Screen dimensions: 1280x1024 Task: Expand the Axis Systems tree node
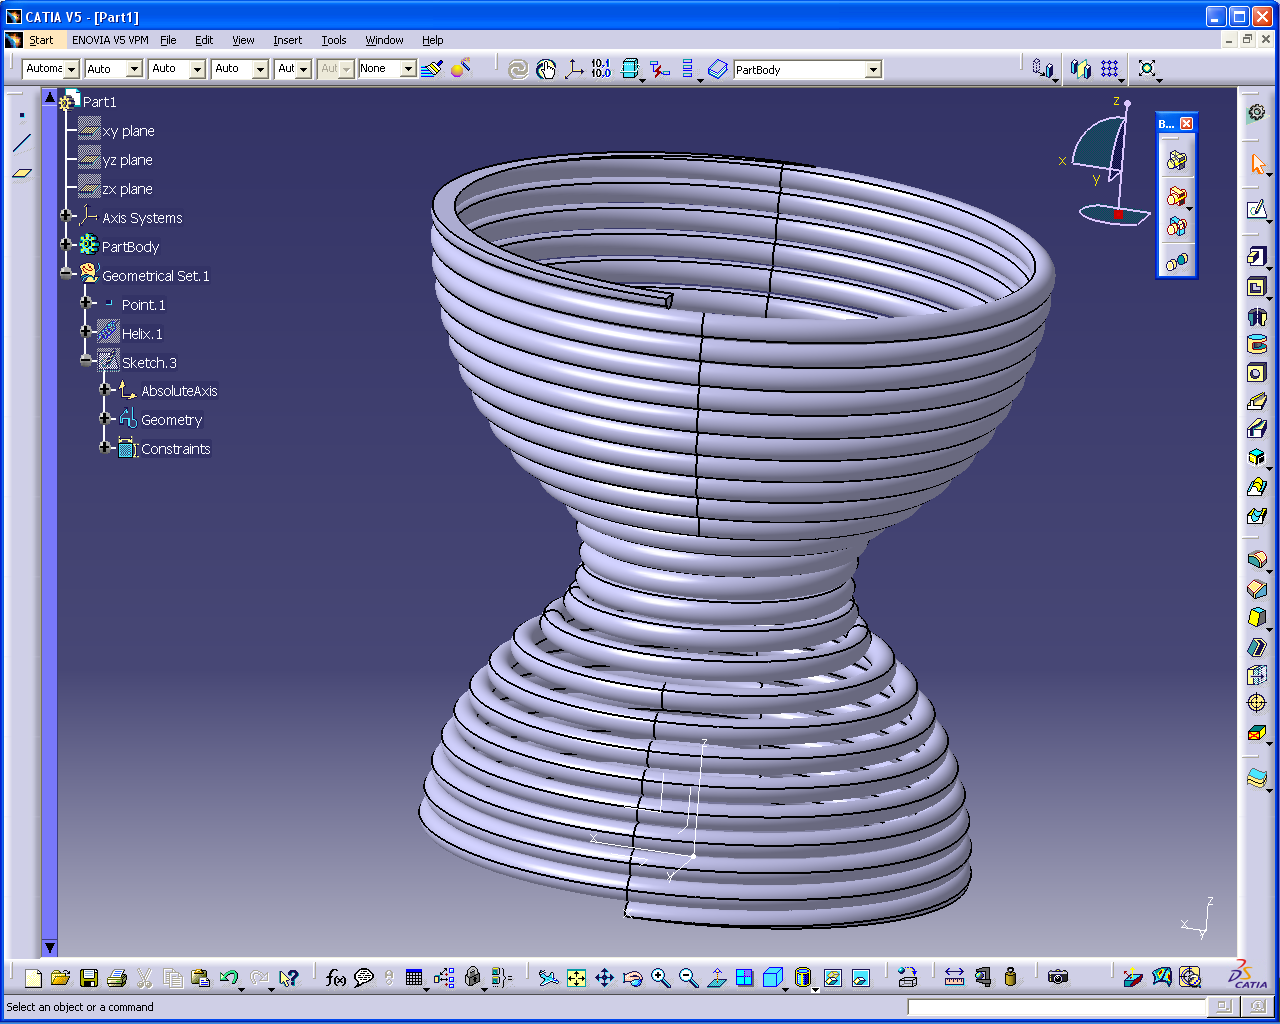click(66, 216)
